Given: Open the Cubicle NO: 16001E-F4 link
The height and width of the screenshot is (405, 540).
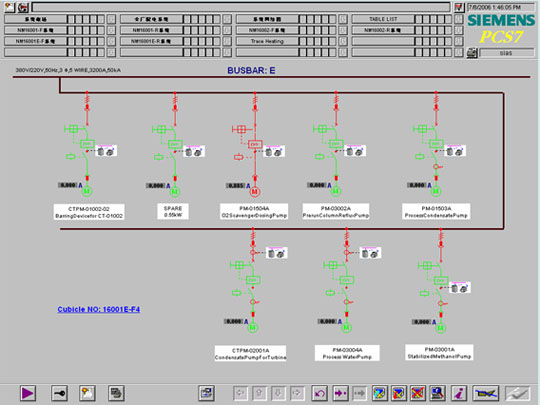Looking at the screenshot, I should point(98,309).
